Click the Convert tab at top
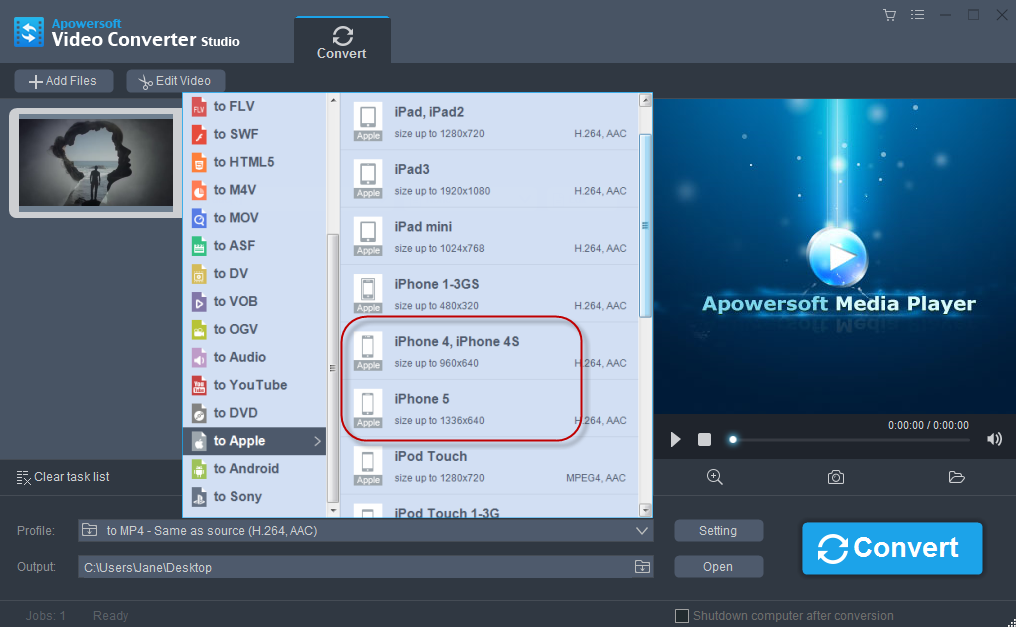Screen dimensions: 1016x627 coord(342,41)
